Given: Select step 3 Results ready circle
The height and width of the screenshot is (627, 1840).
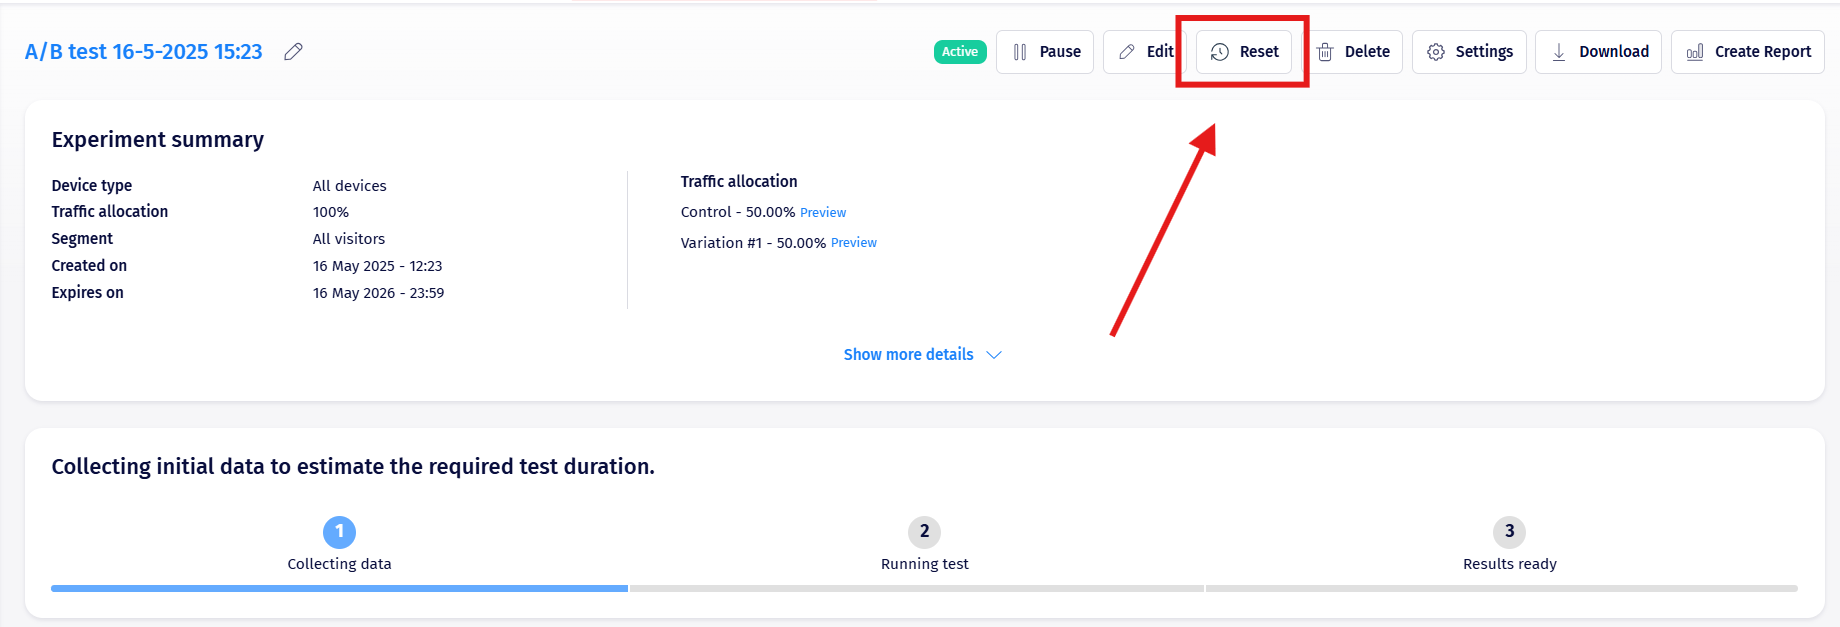Looking at the screenshot, I should [x=1510, y=532].
